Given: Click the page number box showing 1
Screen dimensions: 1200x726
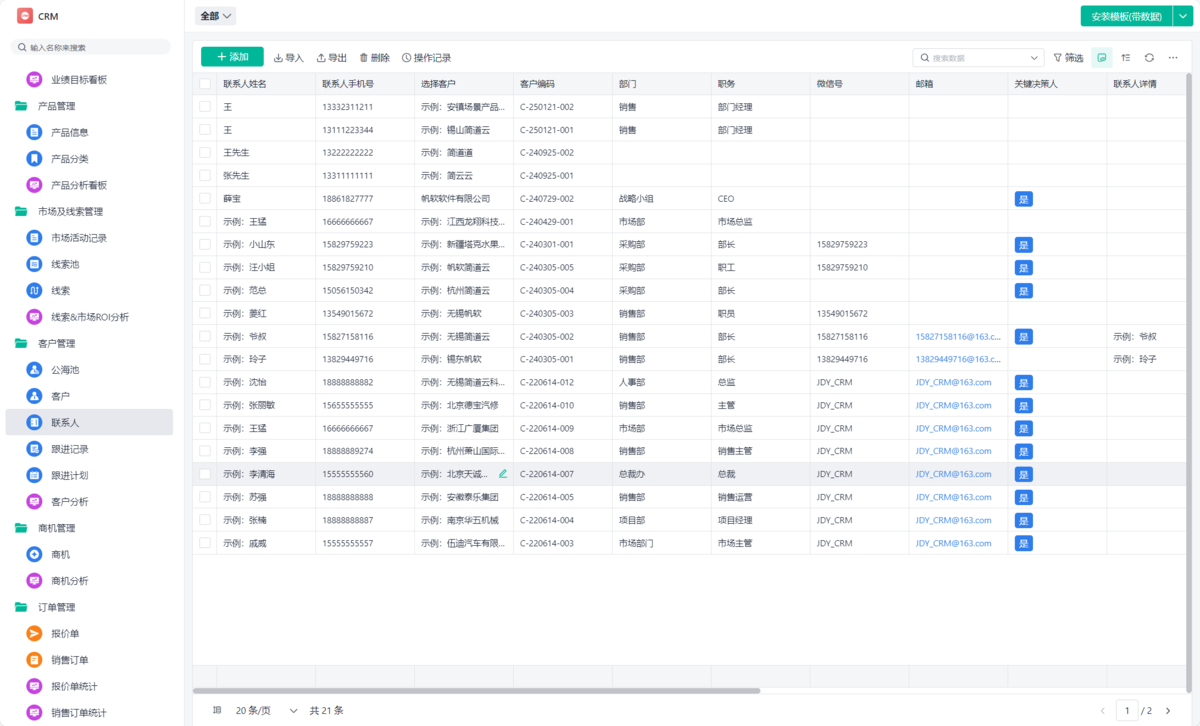Looking at the screenshot, I should tap(1127, 711).
